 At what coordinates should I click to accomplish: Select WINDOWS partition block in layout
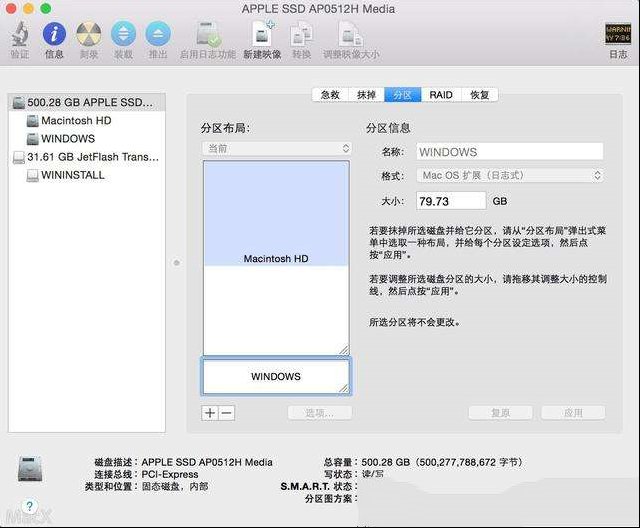coord(276,376)
